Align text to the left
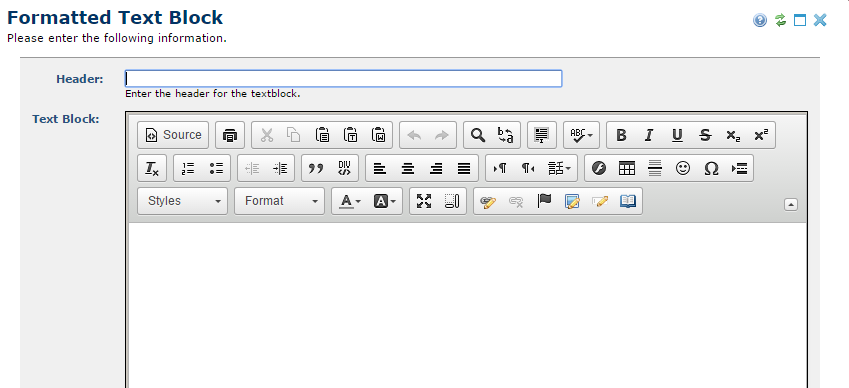The height and width of the screenshot is (388, 849). [380, 168]
